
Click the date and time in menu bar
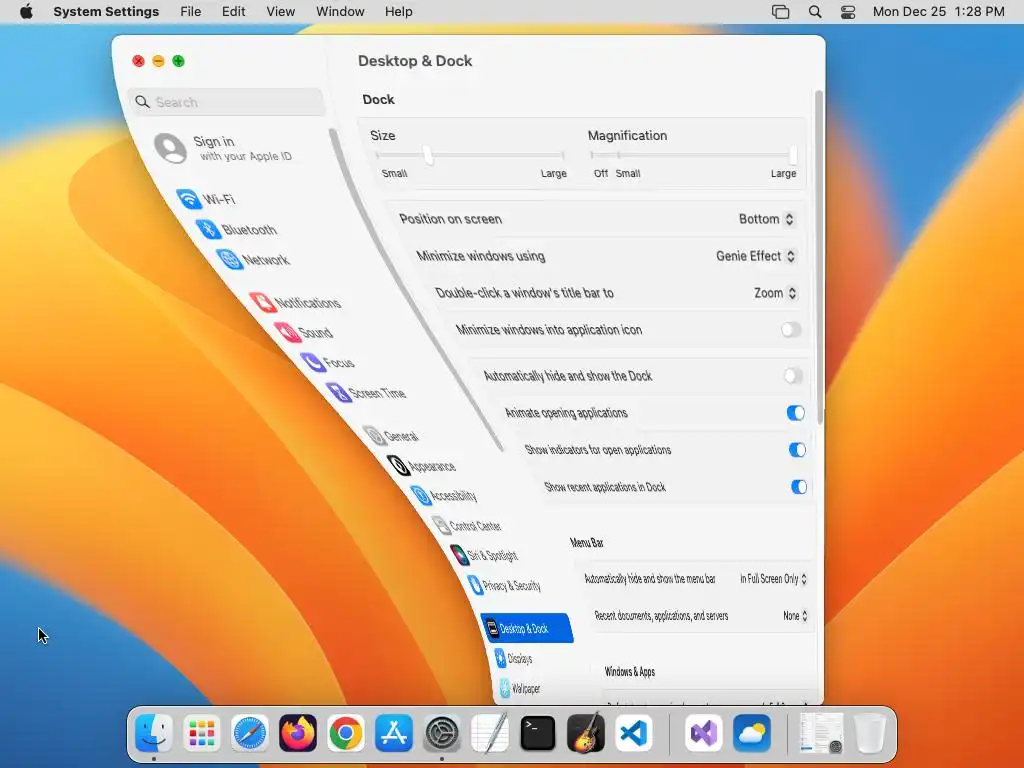coord(938,12)
